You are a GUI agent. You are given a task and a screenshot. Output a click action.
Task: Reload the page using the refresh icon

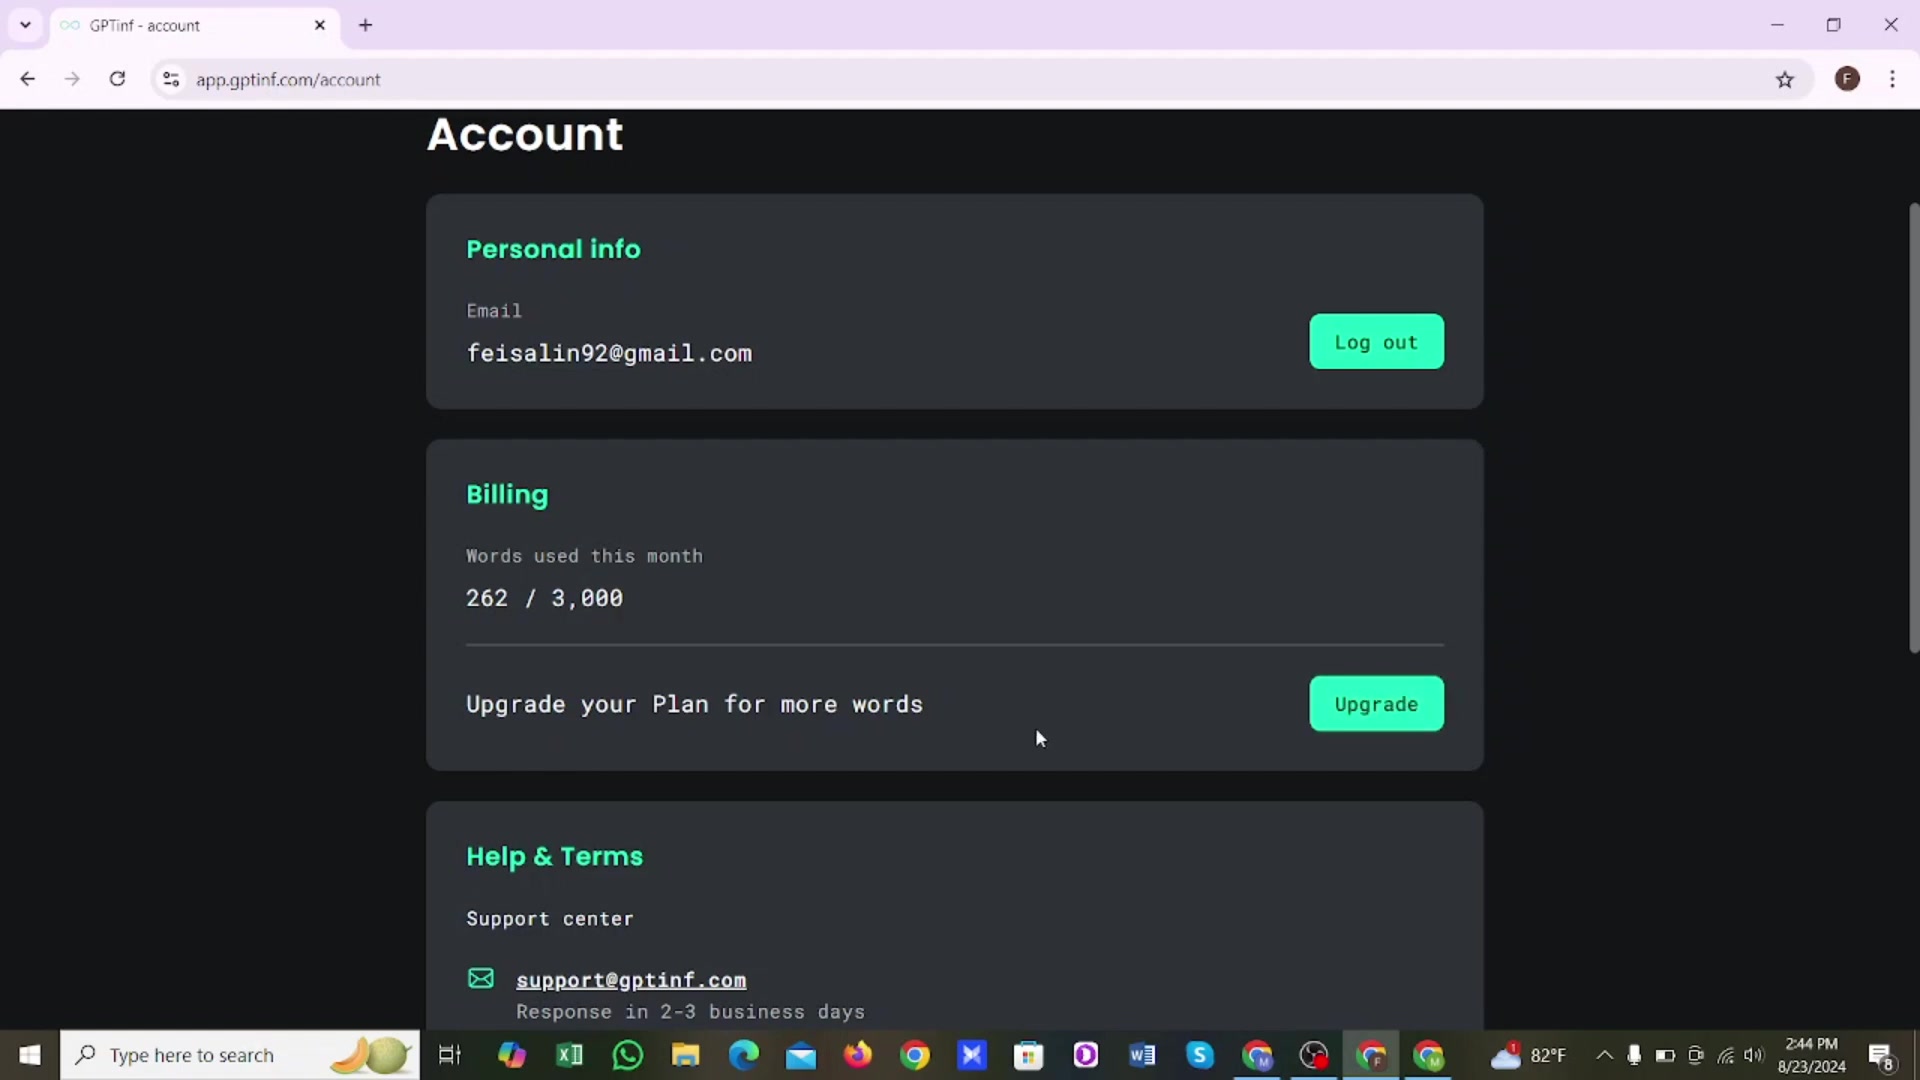pos(117,79)
